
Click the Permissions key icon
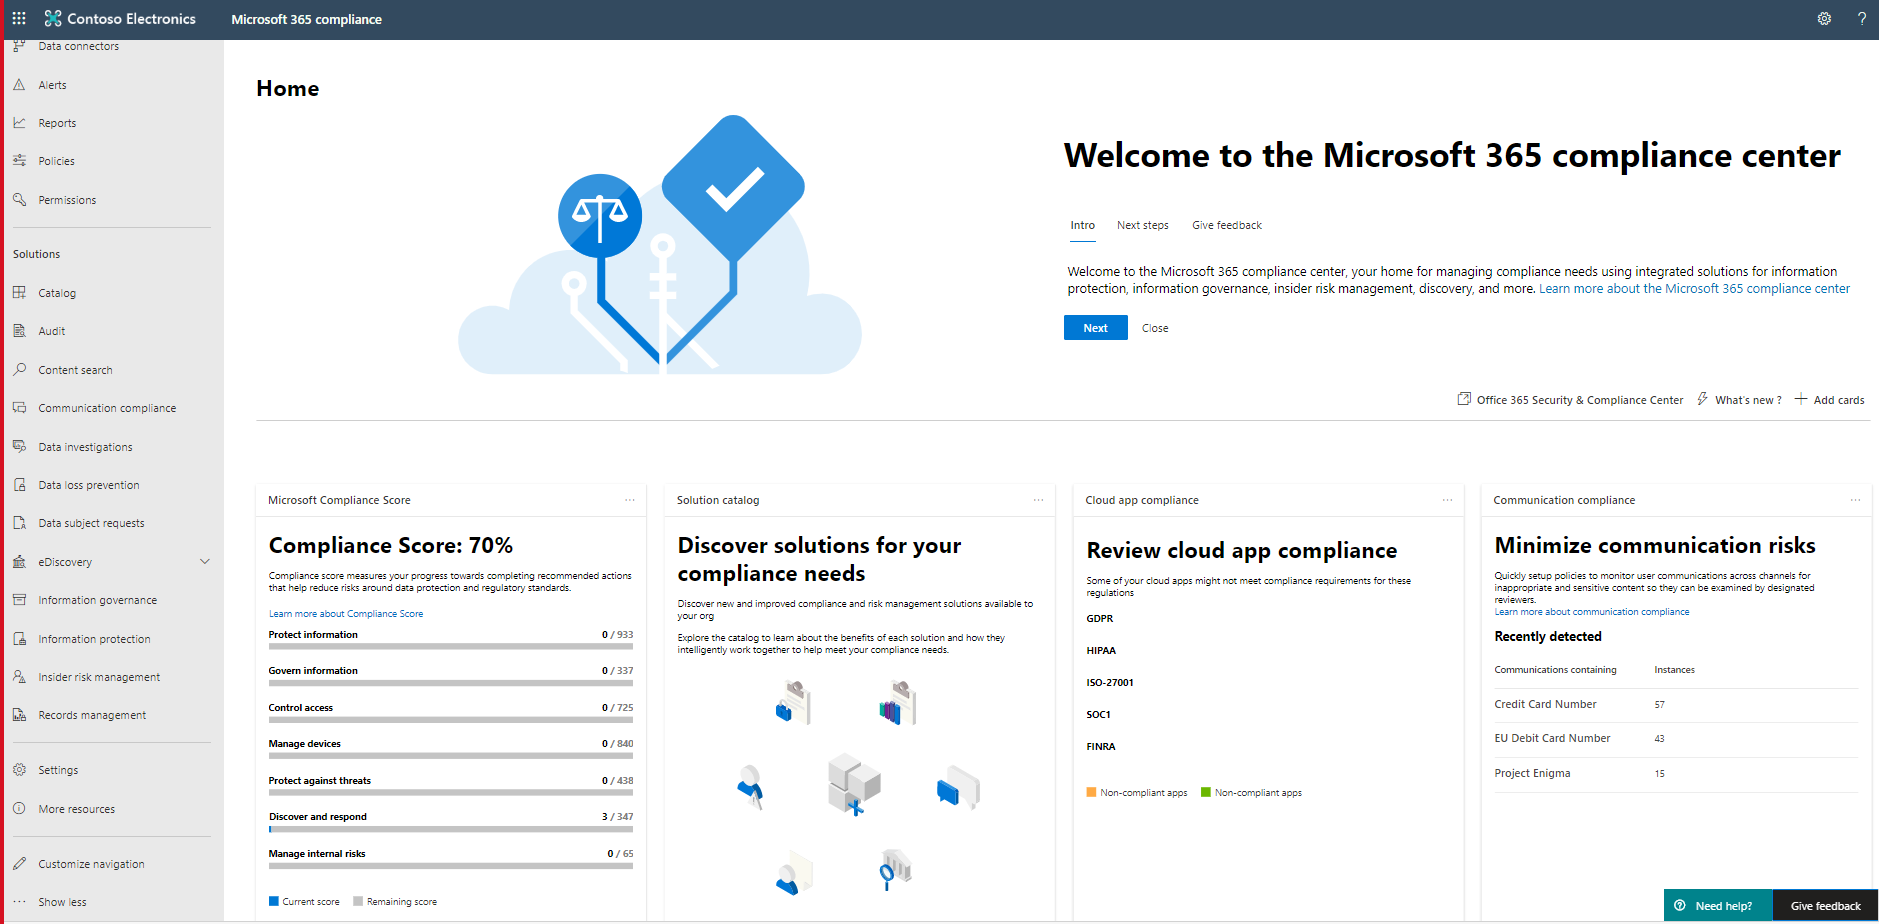[x=20, y=199]
